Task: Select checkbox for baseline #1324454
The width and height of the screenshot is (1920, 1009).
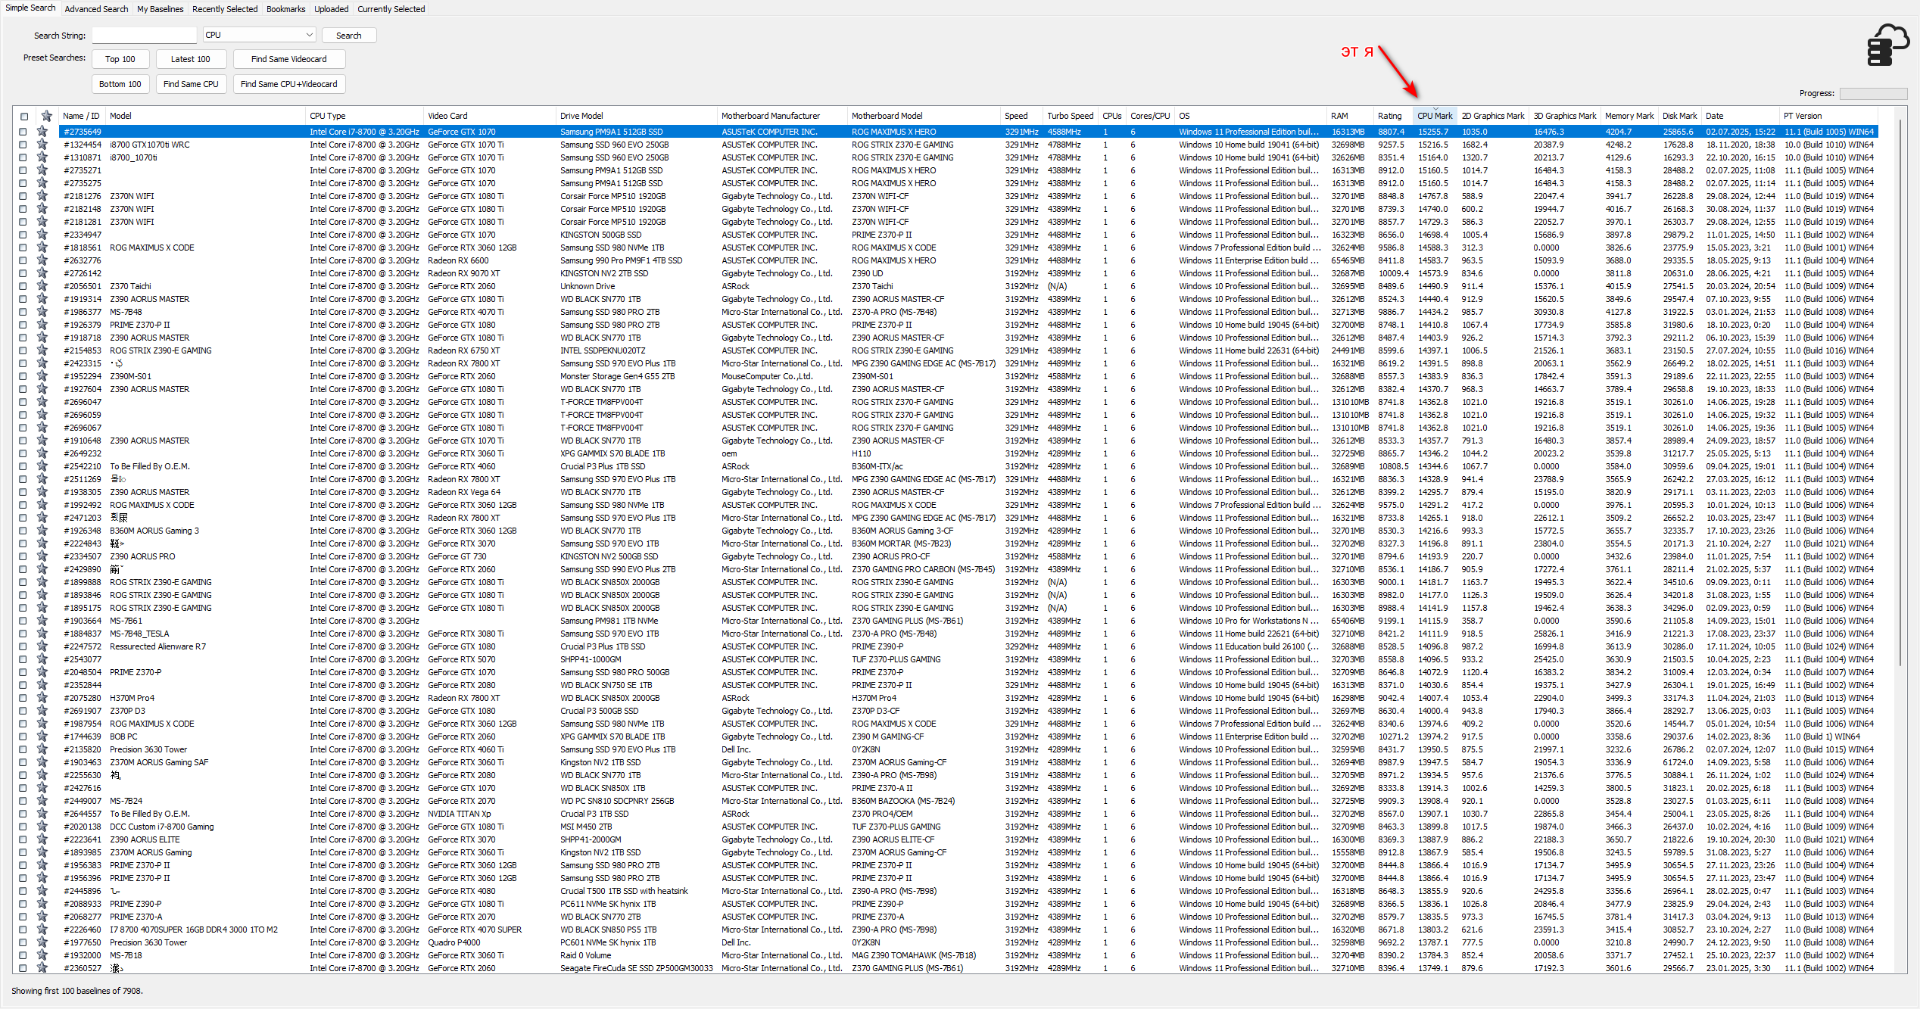Action: tap(24, 144)
